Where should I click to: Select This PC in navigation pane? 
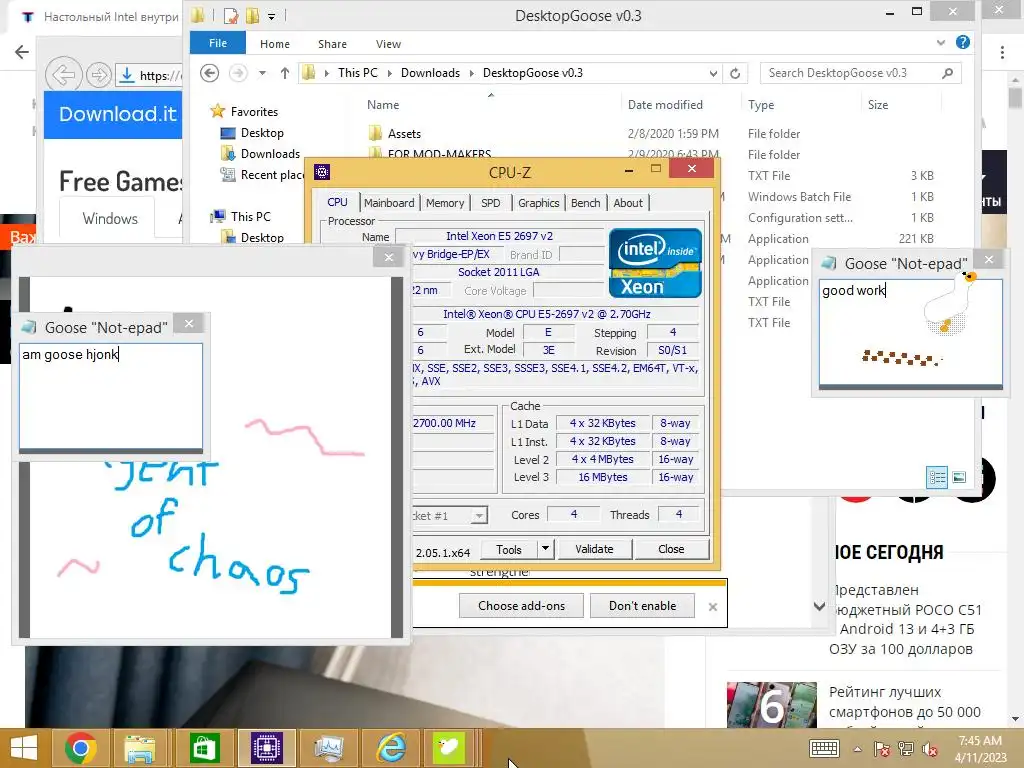point(250,216)
